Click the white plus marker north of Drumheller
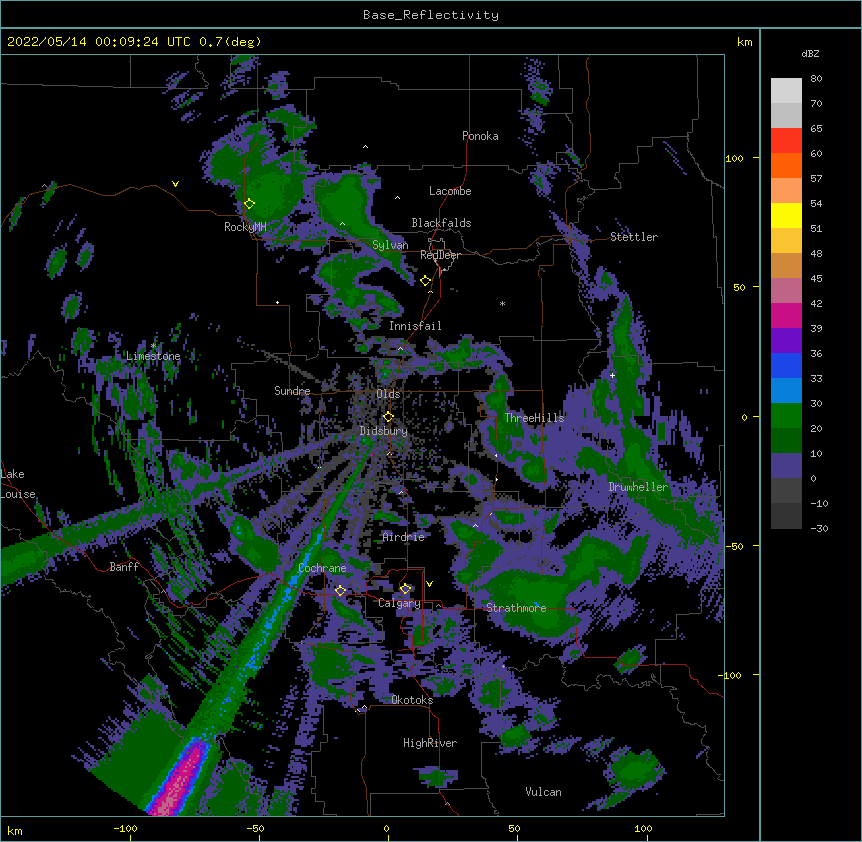Viewport: 862px width, 842px height. [x=612, y=375]
